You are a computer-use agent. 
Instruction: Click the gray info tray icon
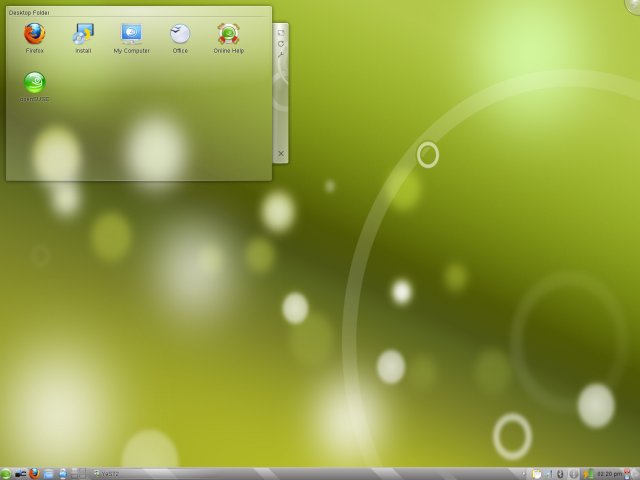coord(573,474)
